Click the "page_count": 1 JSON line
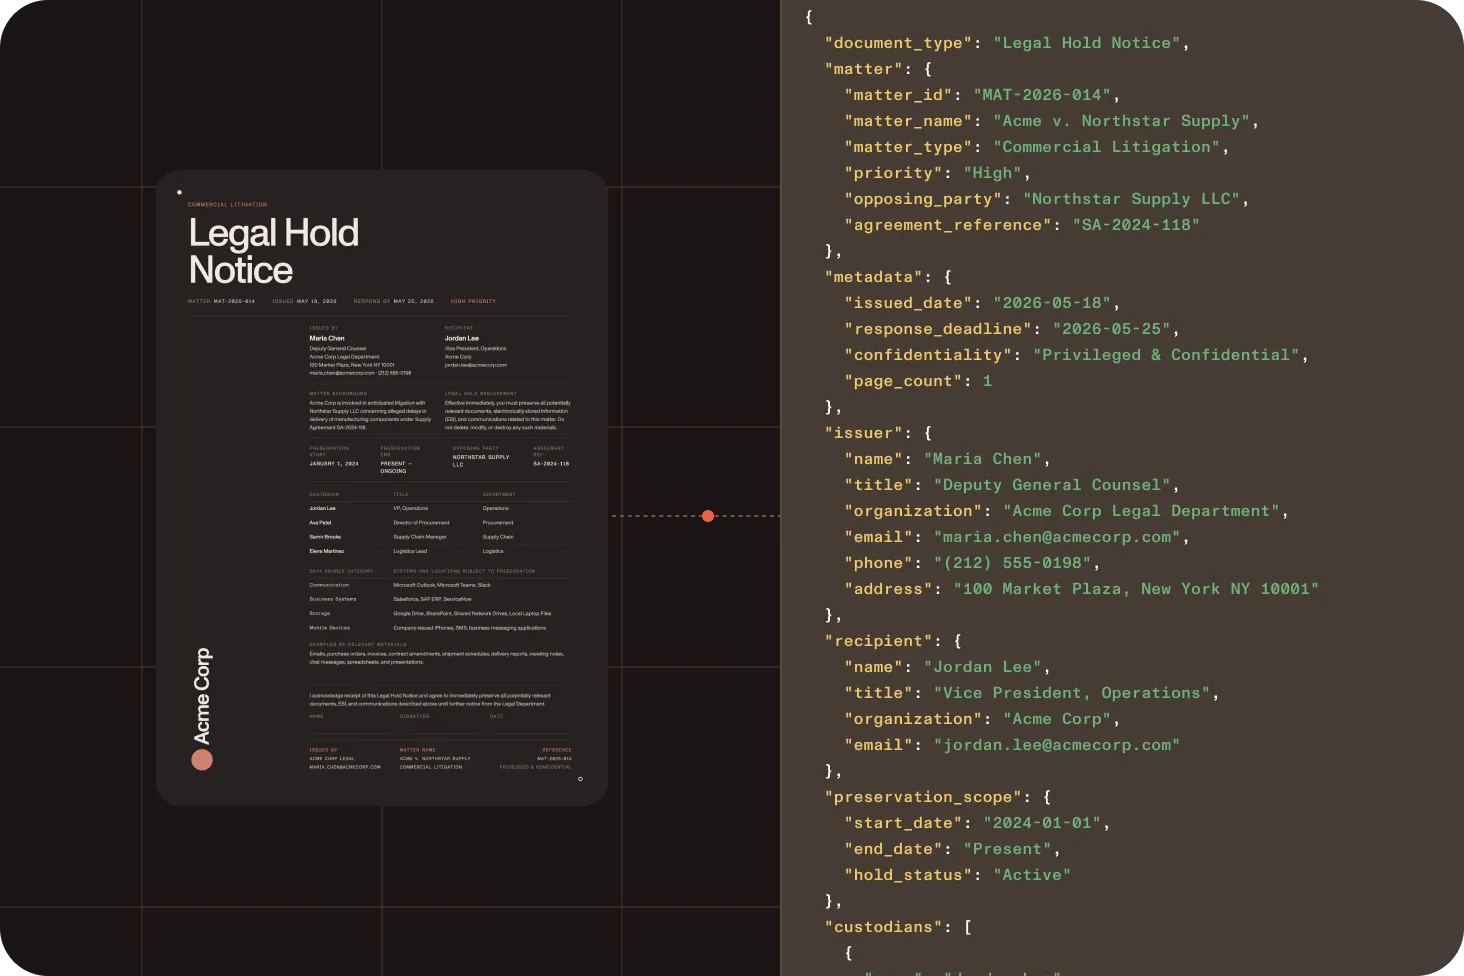Image resolution: width=1464 pixels, height=976 pixels. point(918,381)
